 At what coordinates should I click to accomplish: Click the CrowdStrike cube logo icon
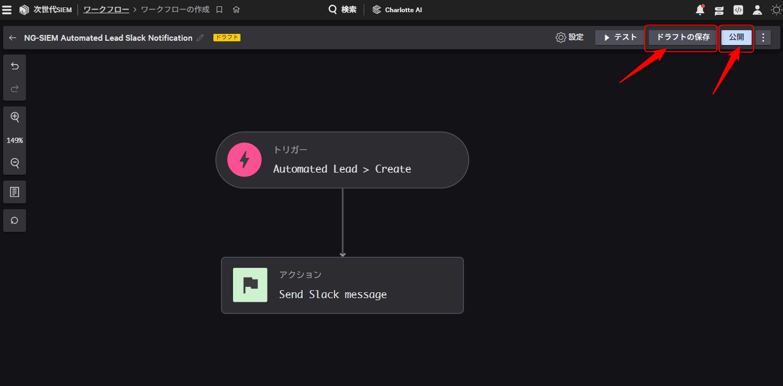point(23,10)
